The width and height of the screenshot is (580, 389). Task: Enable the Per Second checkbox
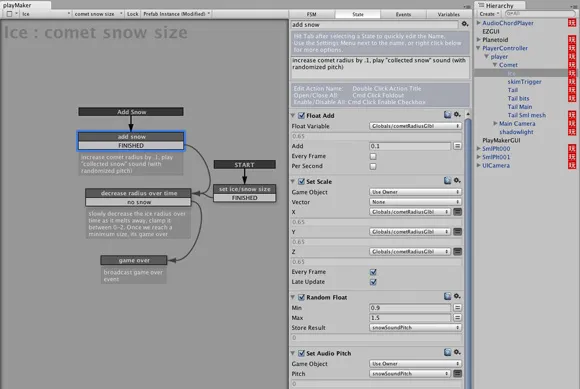pyautogui.click(x=373, y=166)
